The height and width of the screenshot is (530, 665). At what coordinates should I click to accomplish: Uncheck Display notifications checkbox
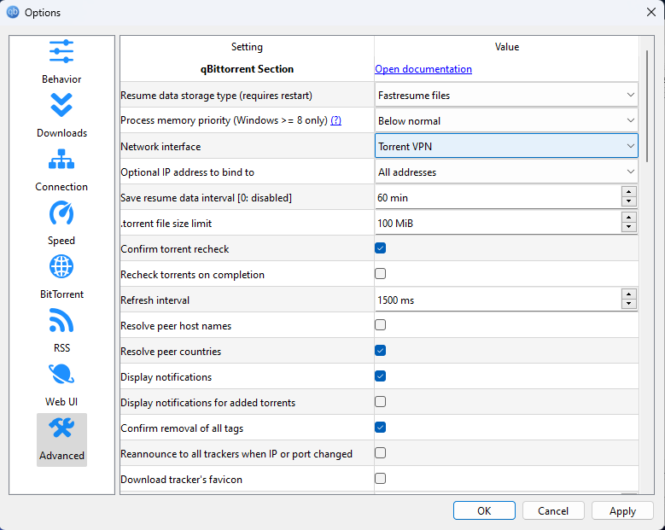pos(380,376)
